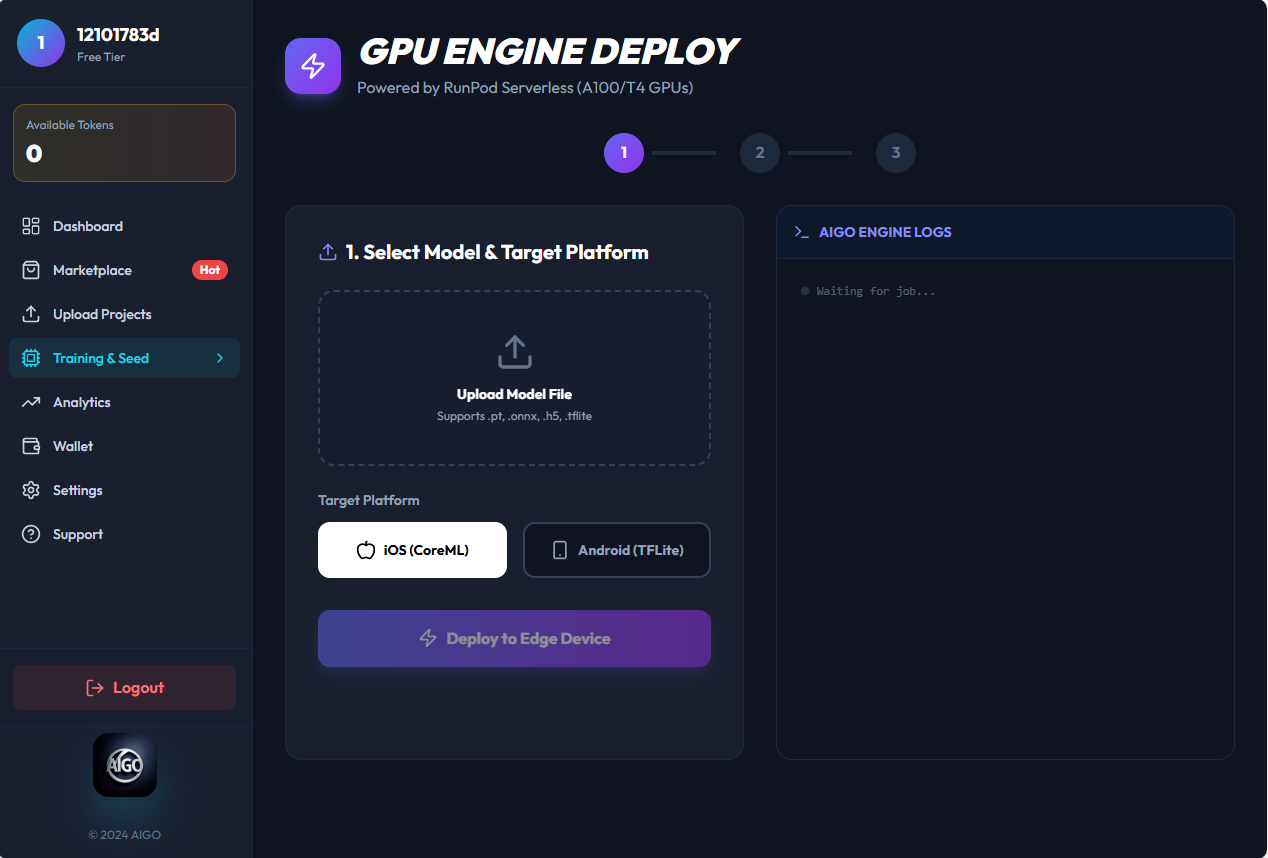Select step 1 in the deployment progress
The height and width of the screenshot is (858, 1268).
tap(623, 153)
